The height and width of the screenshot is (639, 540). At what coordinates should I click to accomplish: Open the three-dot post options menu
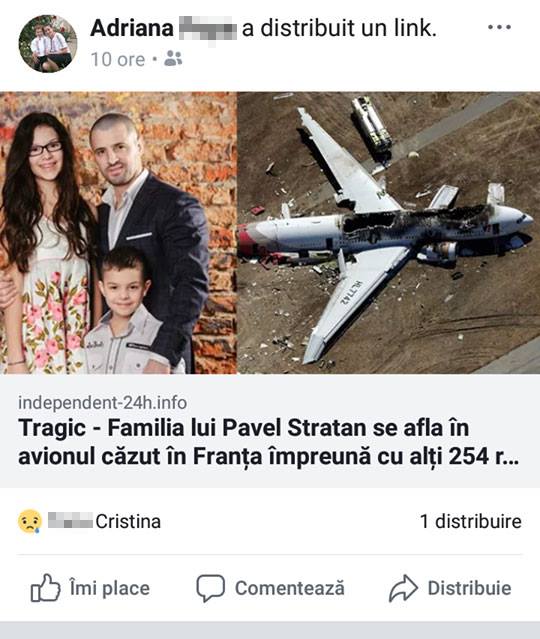pos(499,27)
